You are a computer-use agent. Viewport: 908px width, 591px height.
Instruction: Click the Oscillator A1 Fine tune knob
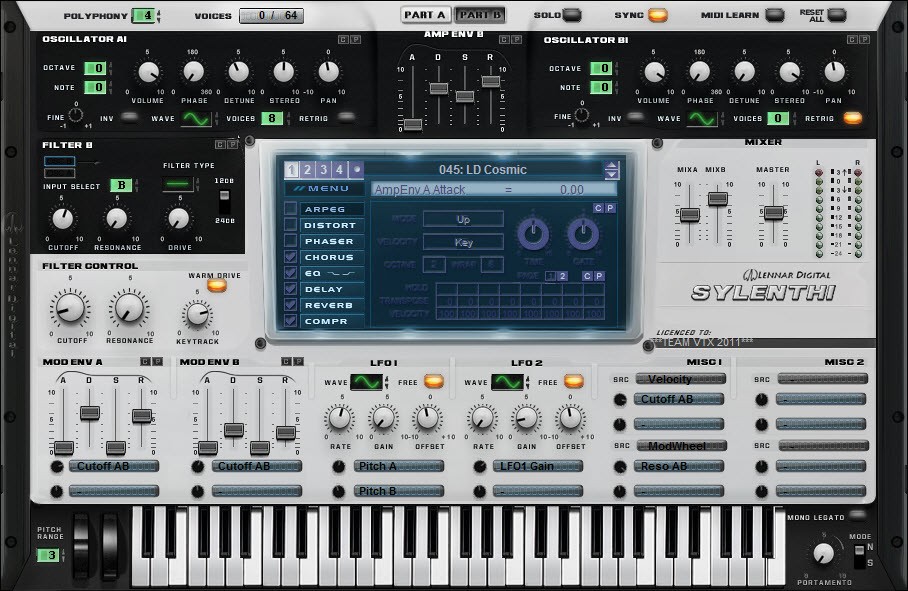pyautogui.click(x=75, y=114)
